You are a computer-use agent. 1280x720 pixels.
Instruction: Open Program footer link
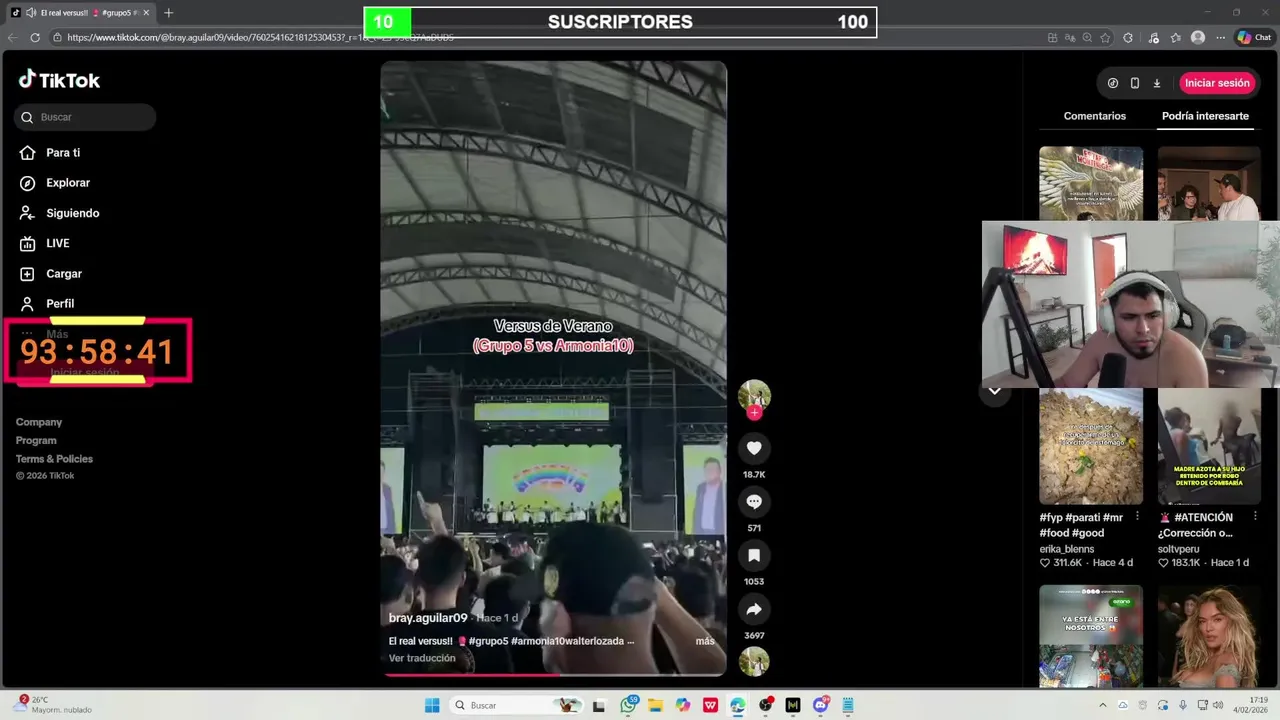36,440
